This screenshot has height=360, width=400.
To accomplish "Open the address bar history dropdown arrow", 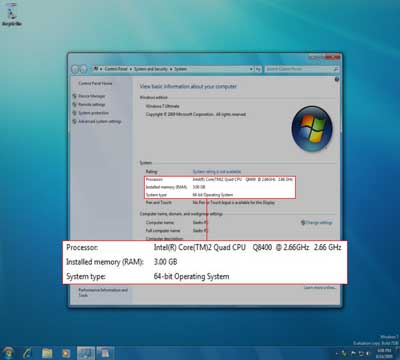I will pyautogui.click(x=251, y=69).
